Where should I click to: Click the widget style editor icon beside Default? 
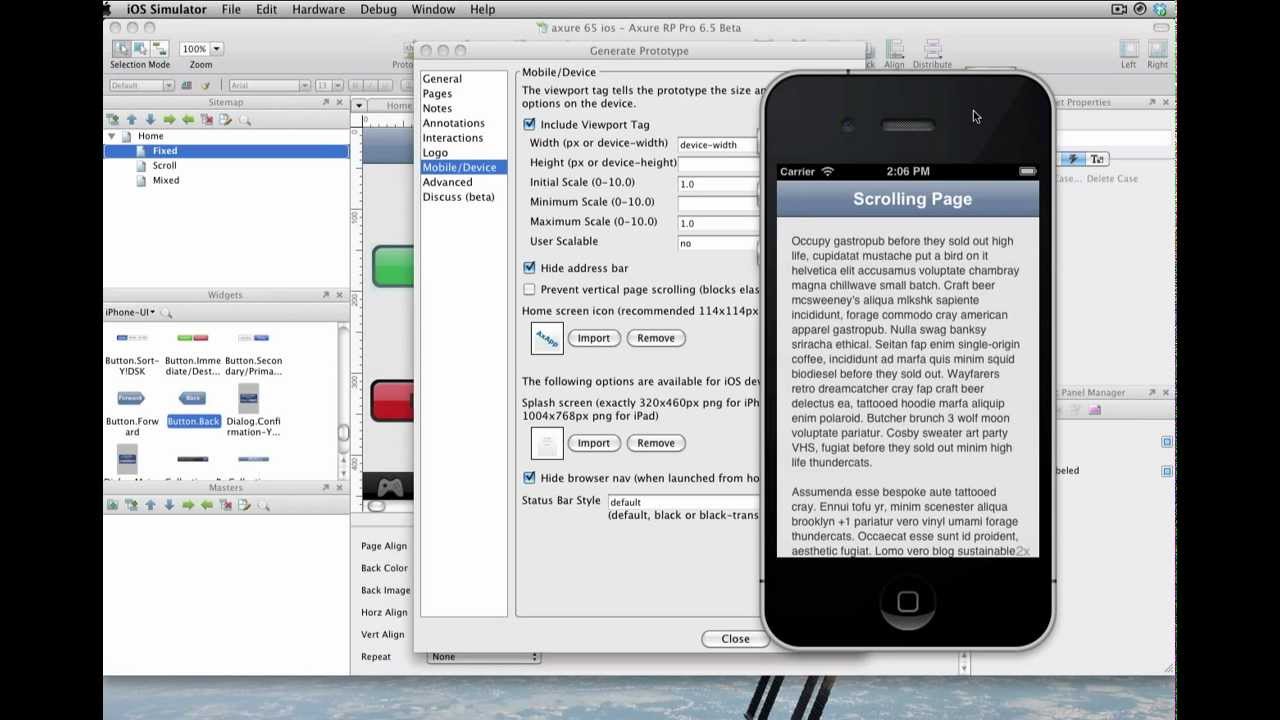186,85
